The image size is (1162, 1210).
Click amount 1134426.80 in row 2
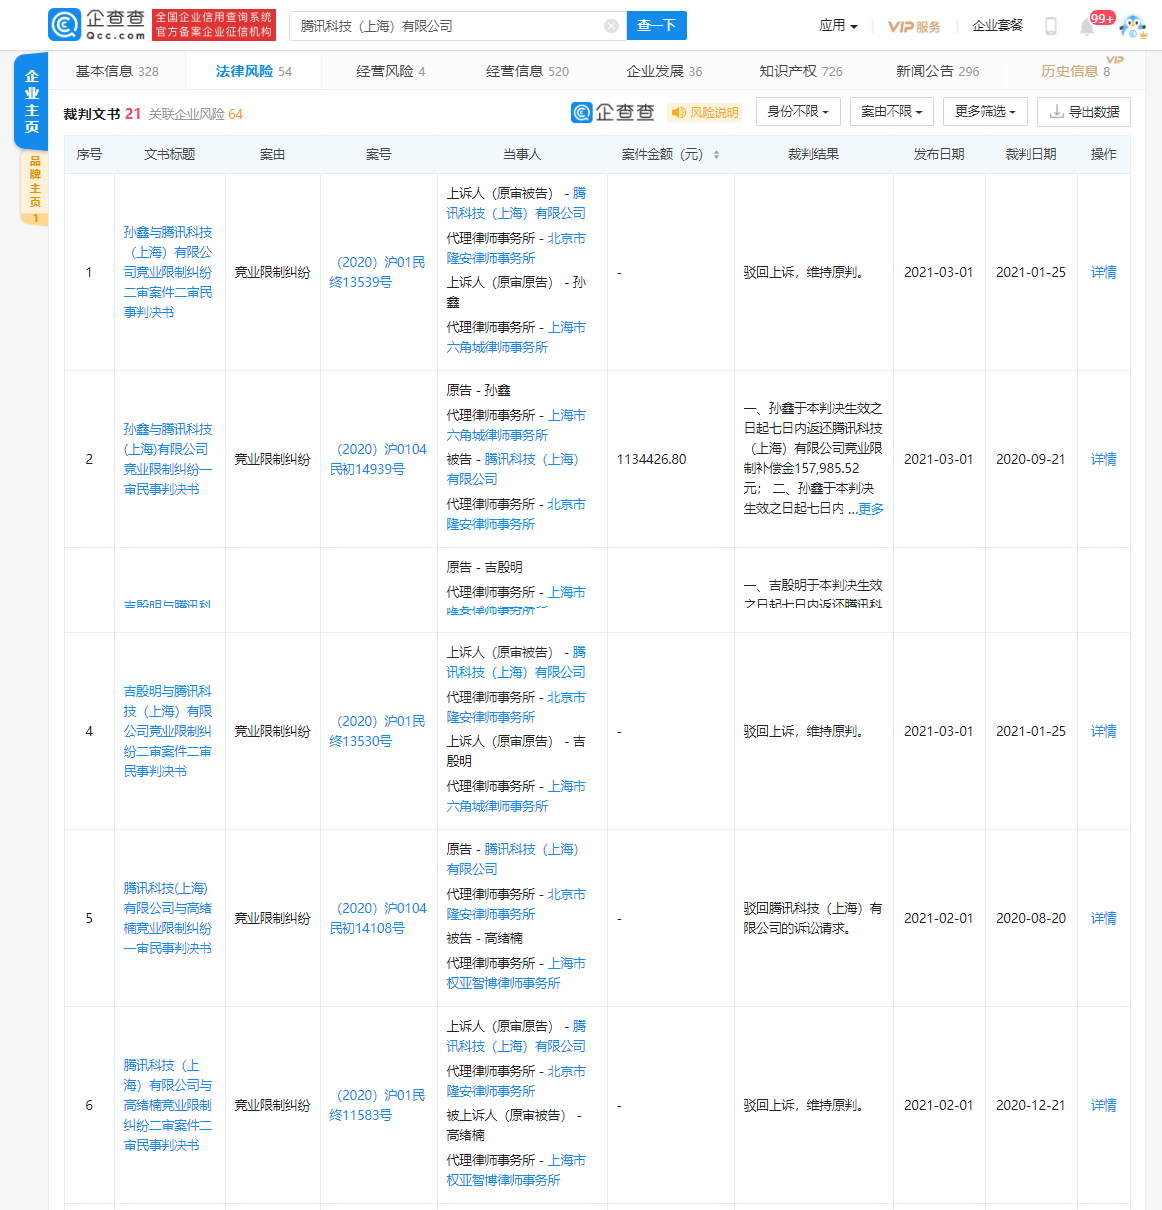[652, 459]
